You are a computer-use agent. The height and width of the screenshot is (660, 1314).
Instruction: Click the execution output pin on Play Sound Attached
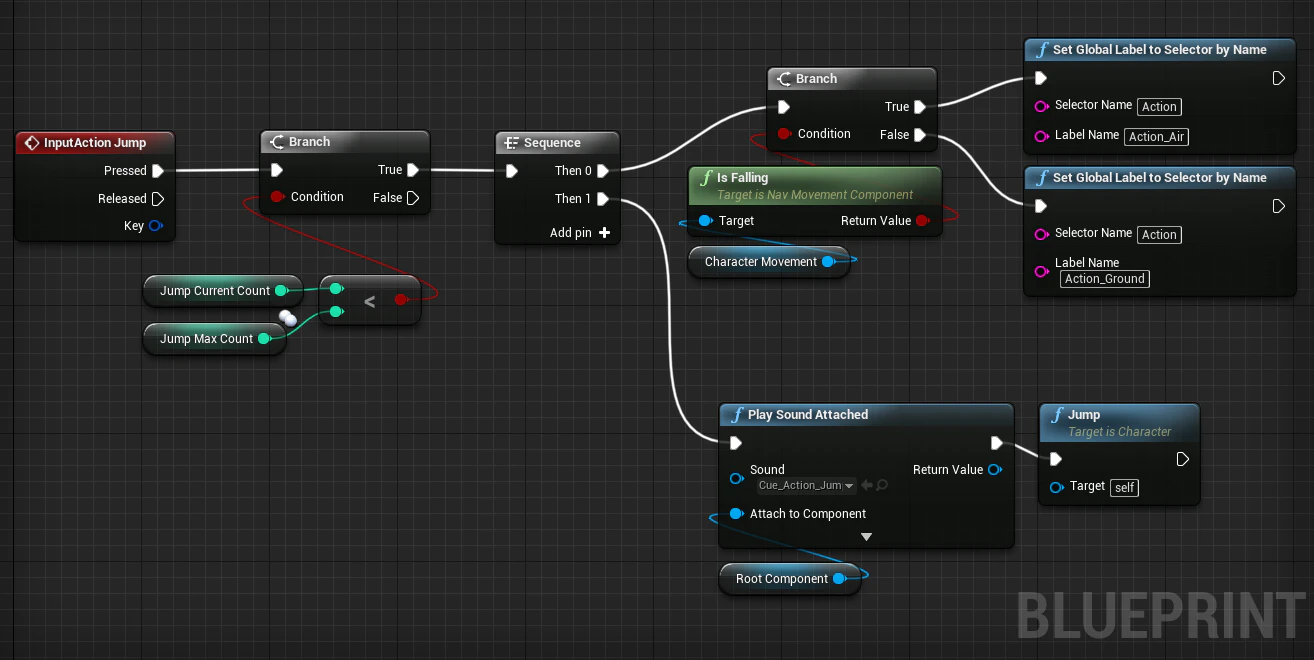point(996,443)
